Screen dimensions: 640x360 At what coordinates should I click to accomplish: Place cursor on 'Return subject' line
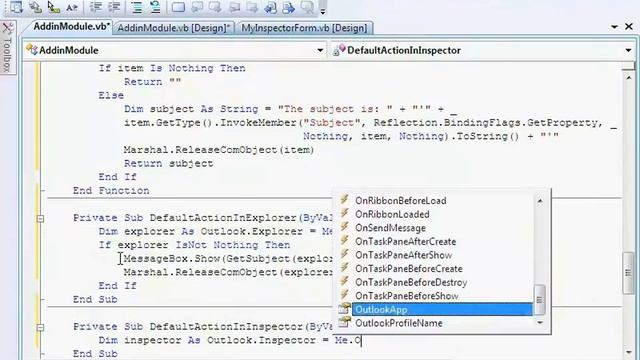(x=169, y=164)
